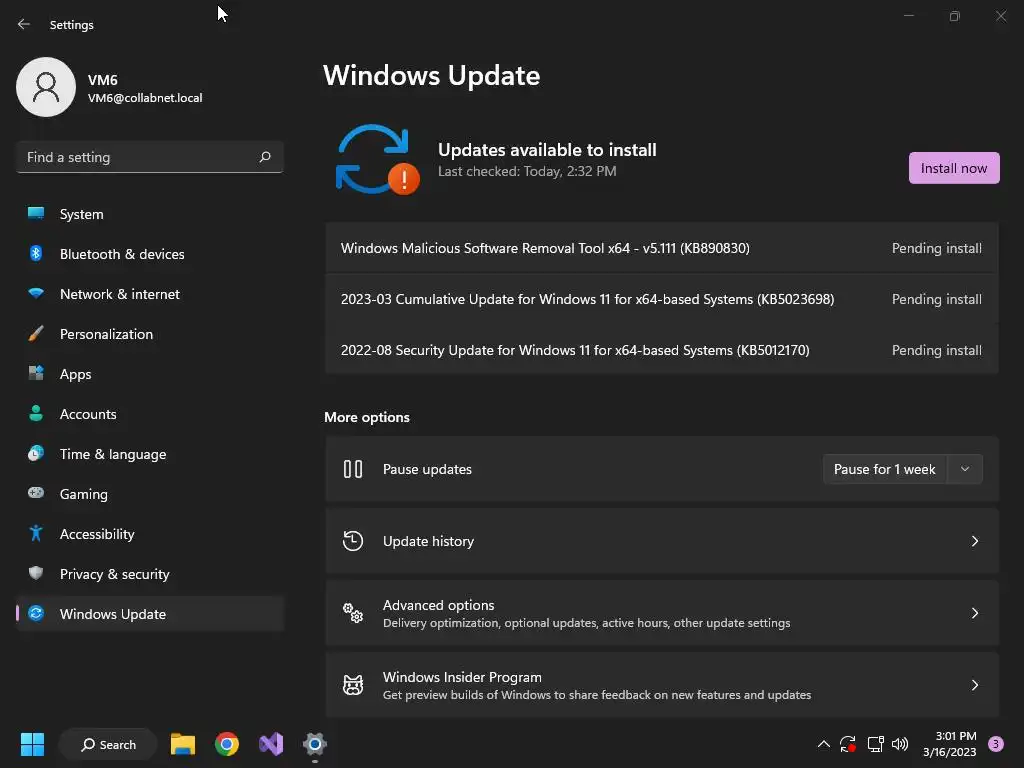Click the search magnifier in Find a setting

(264, 157)
